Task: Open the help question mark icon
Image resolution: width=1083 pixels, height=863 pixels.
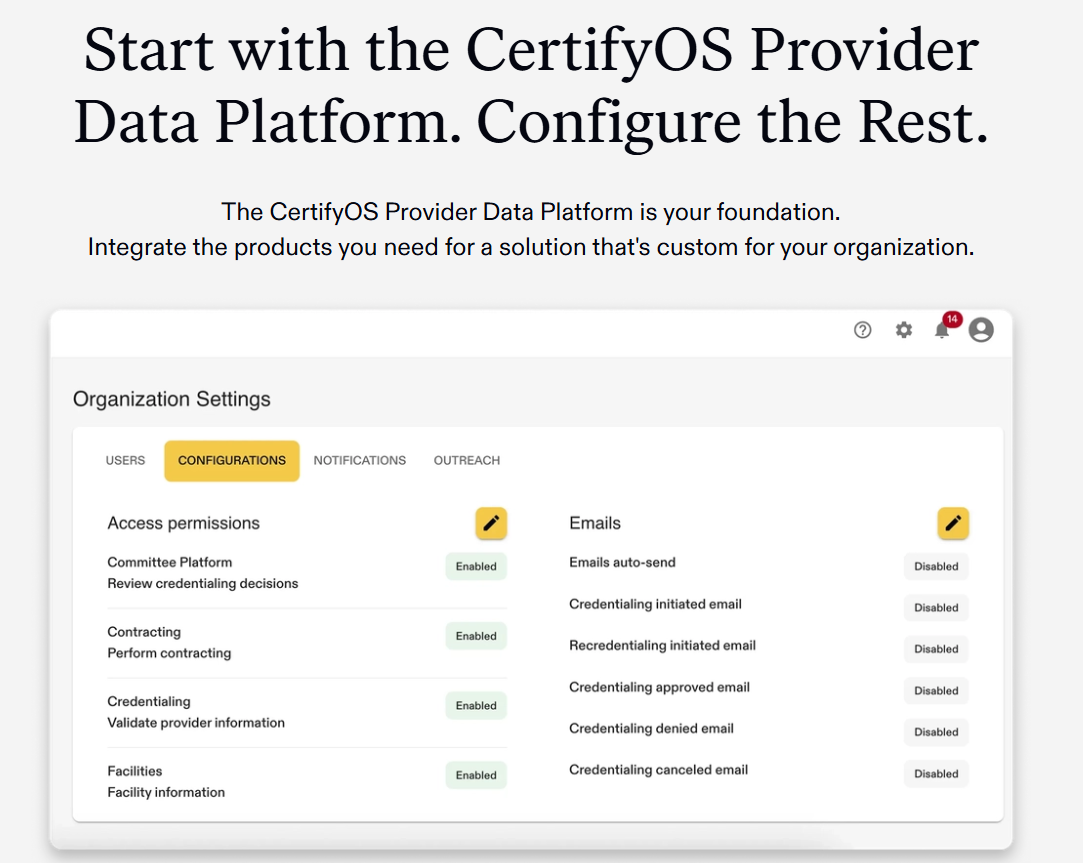Action: 862,330
